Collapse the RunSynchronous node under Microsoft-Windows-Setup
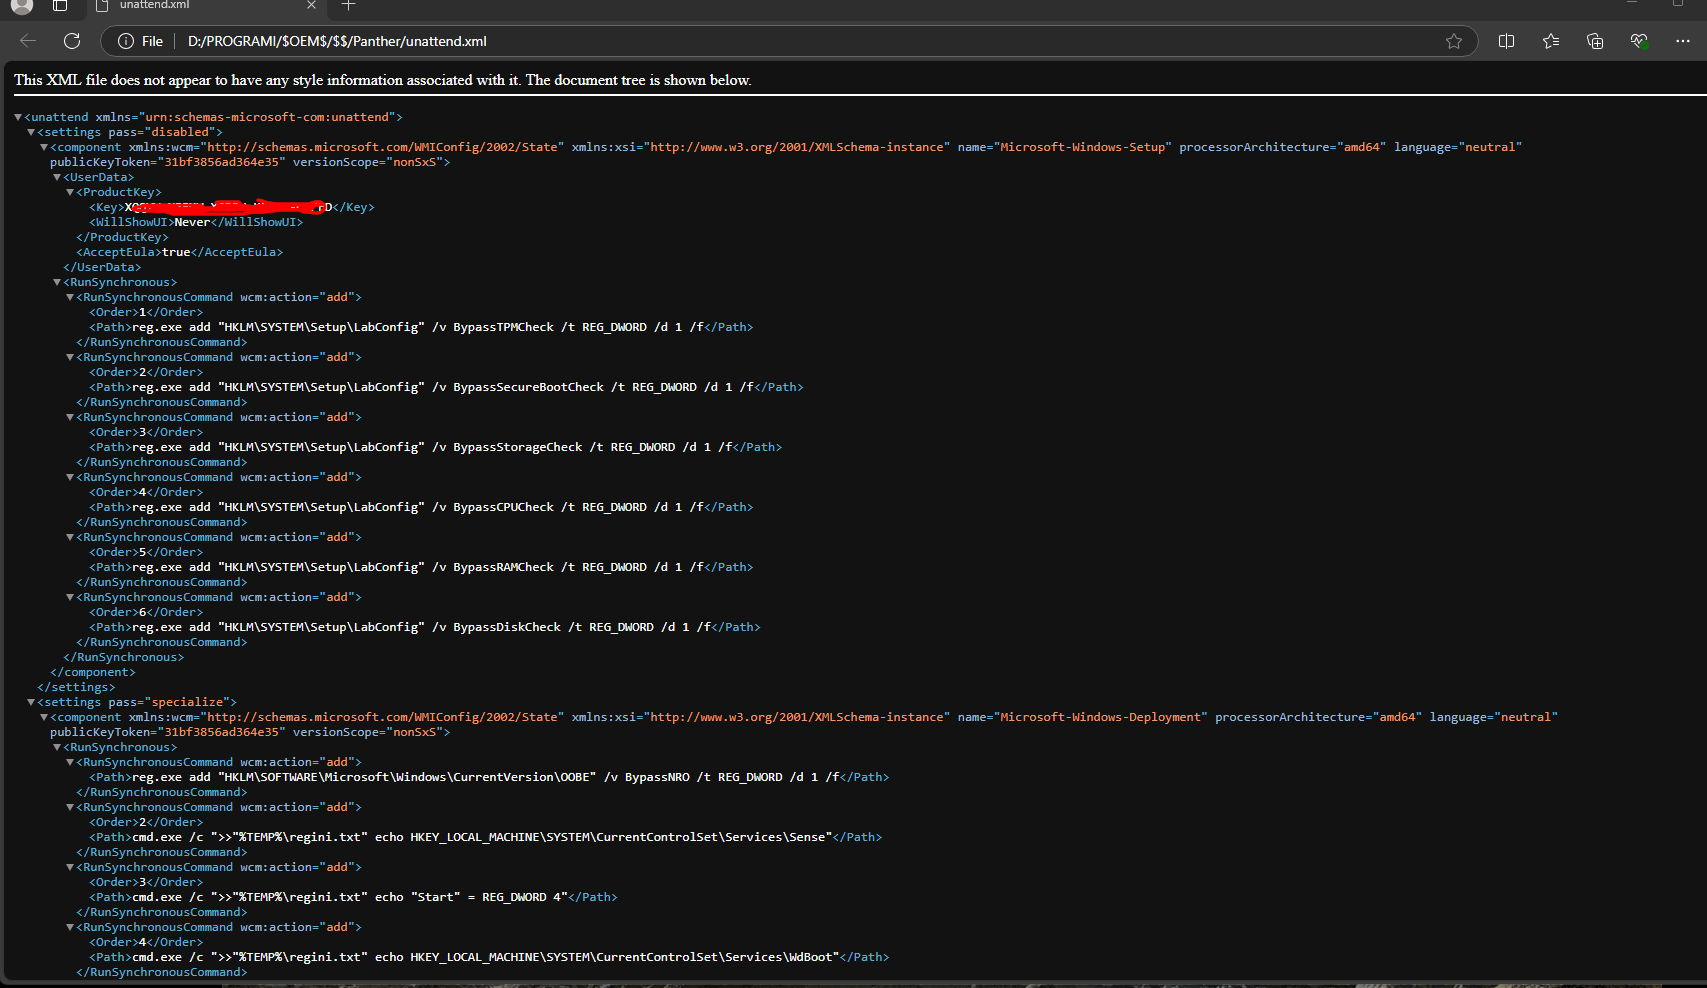 tap(57, 282)
